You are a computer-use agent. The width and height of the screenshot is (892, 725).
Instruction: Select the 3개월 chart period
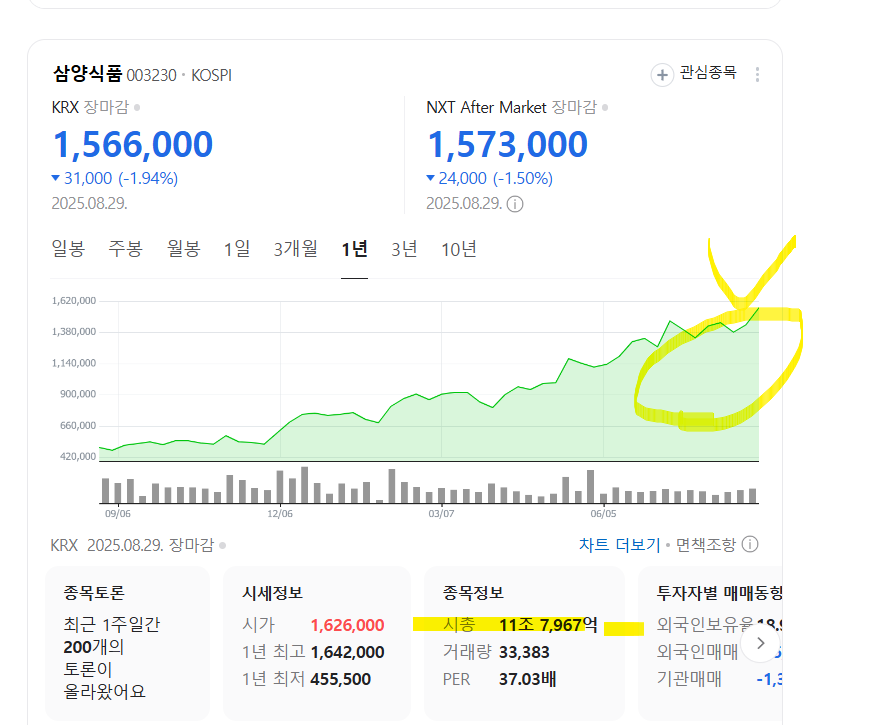click(x=295, y=249)
